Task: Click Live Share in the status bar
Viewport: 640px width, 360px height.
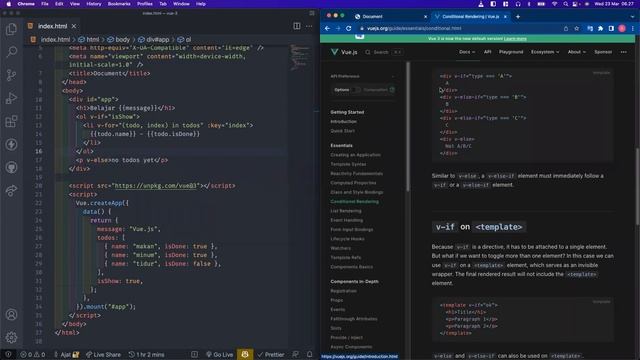Action: click(103, 355)
